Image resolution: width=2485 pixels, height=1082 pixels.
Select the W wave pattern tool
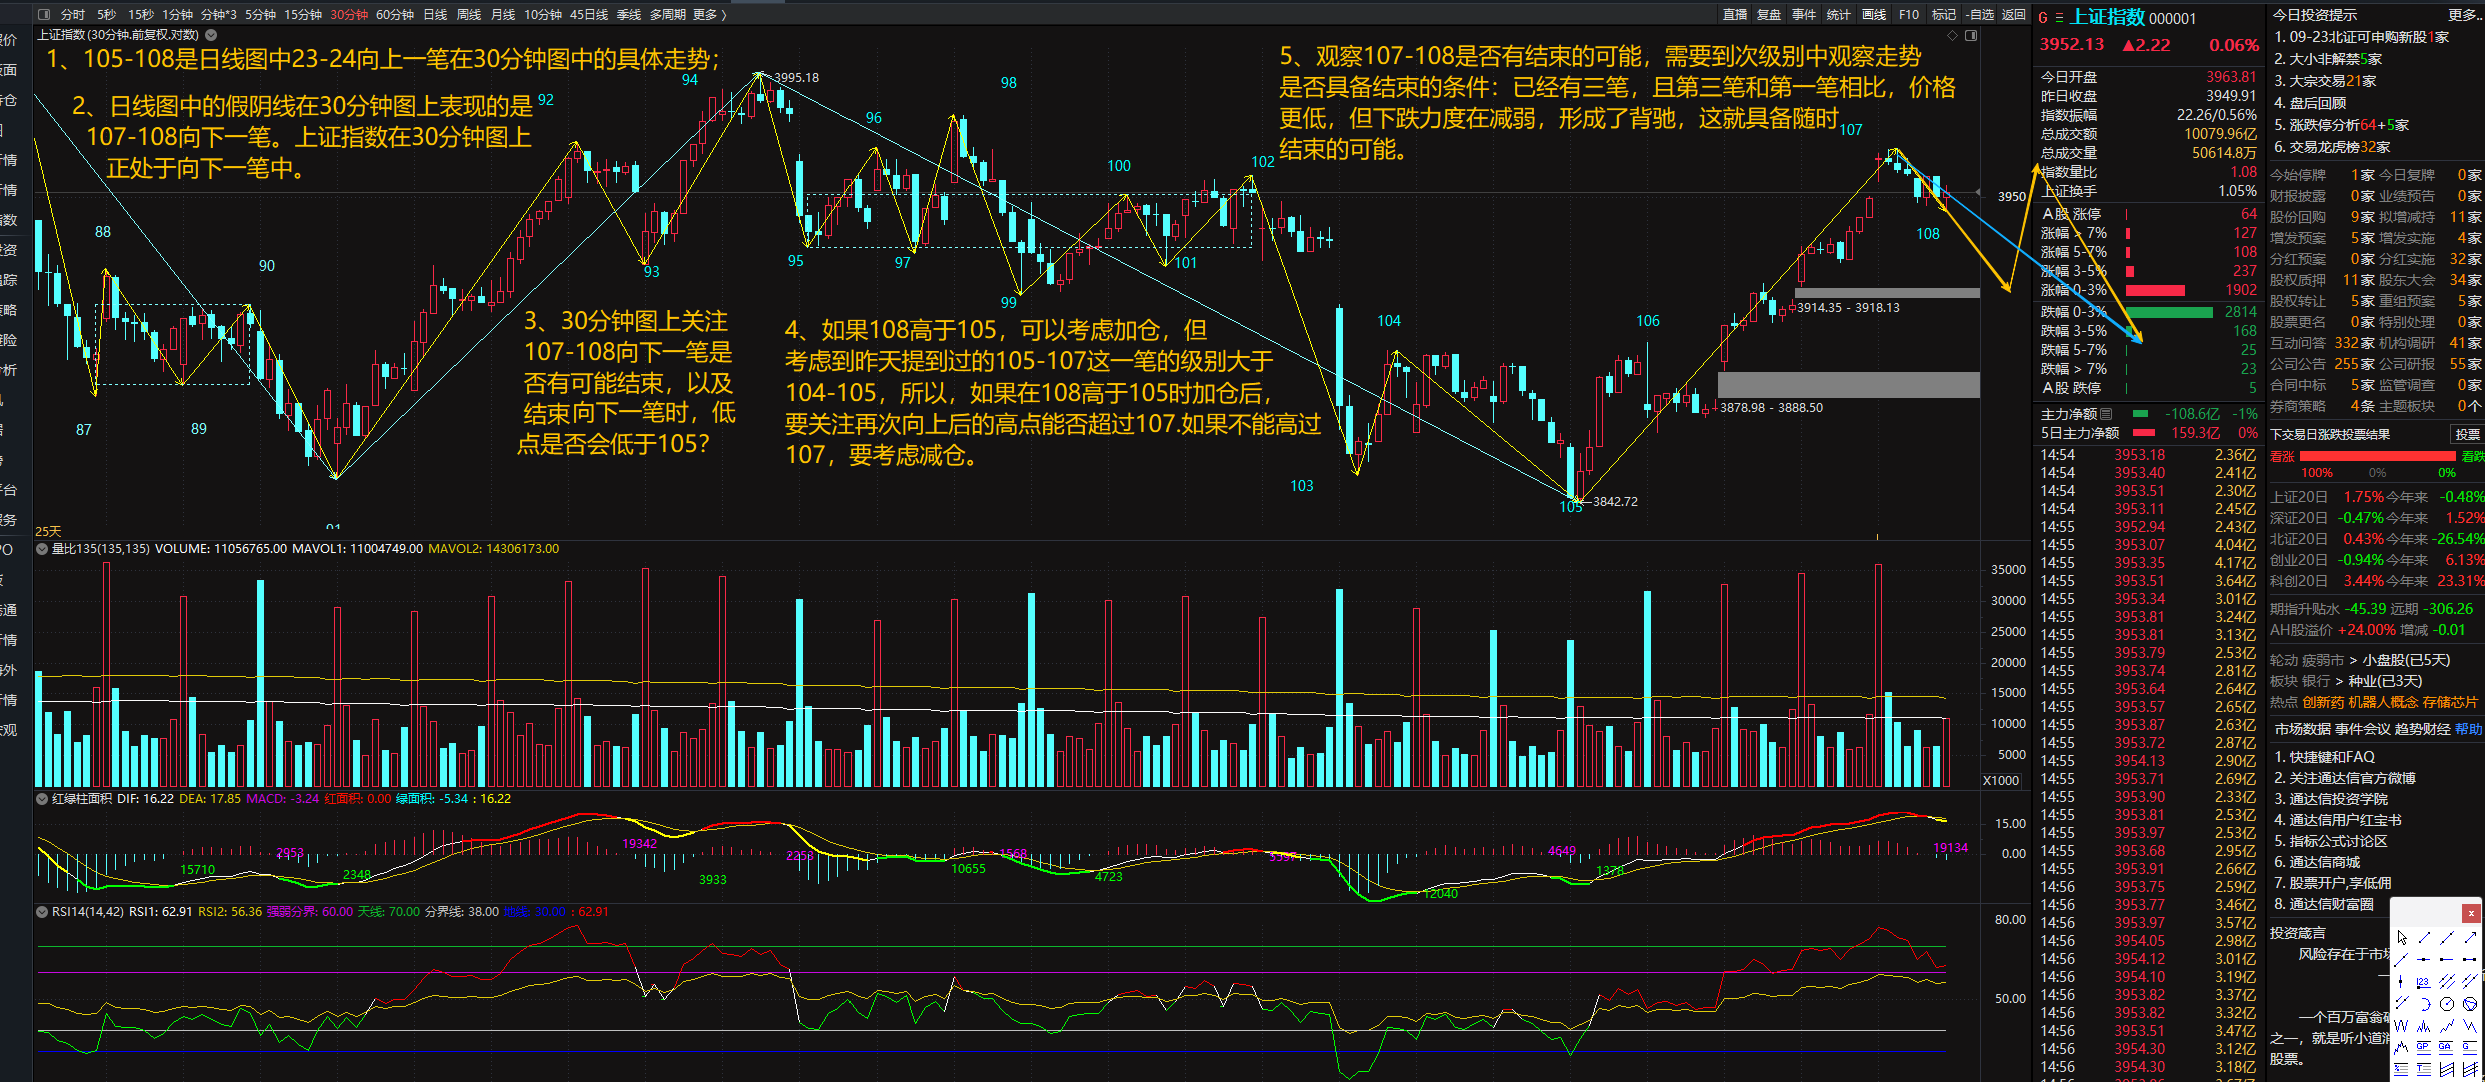(2401, 1026)
